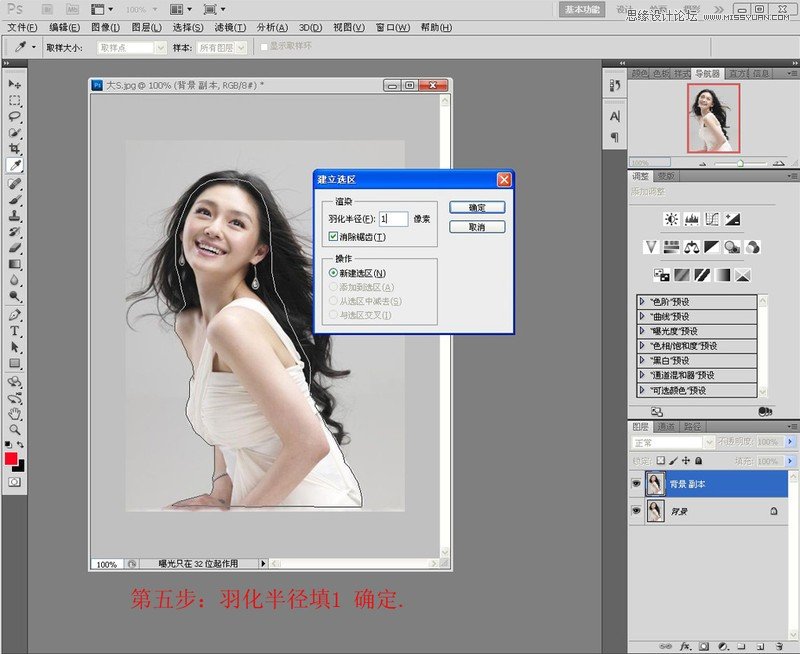Image resolution: width=800 pixels, height=654 pixels.
Task: Choose the Zoom magnifier tool
Action: coord(15,429)
